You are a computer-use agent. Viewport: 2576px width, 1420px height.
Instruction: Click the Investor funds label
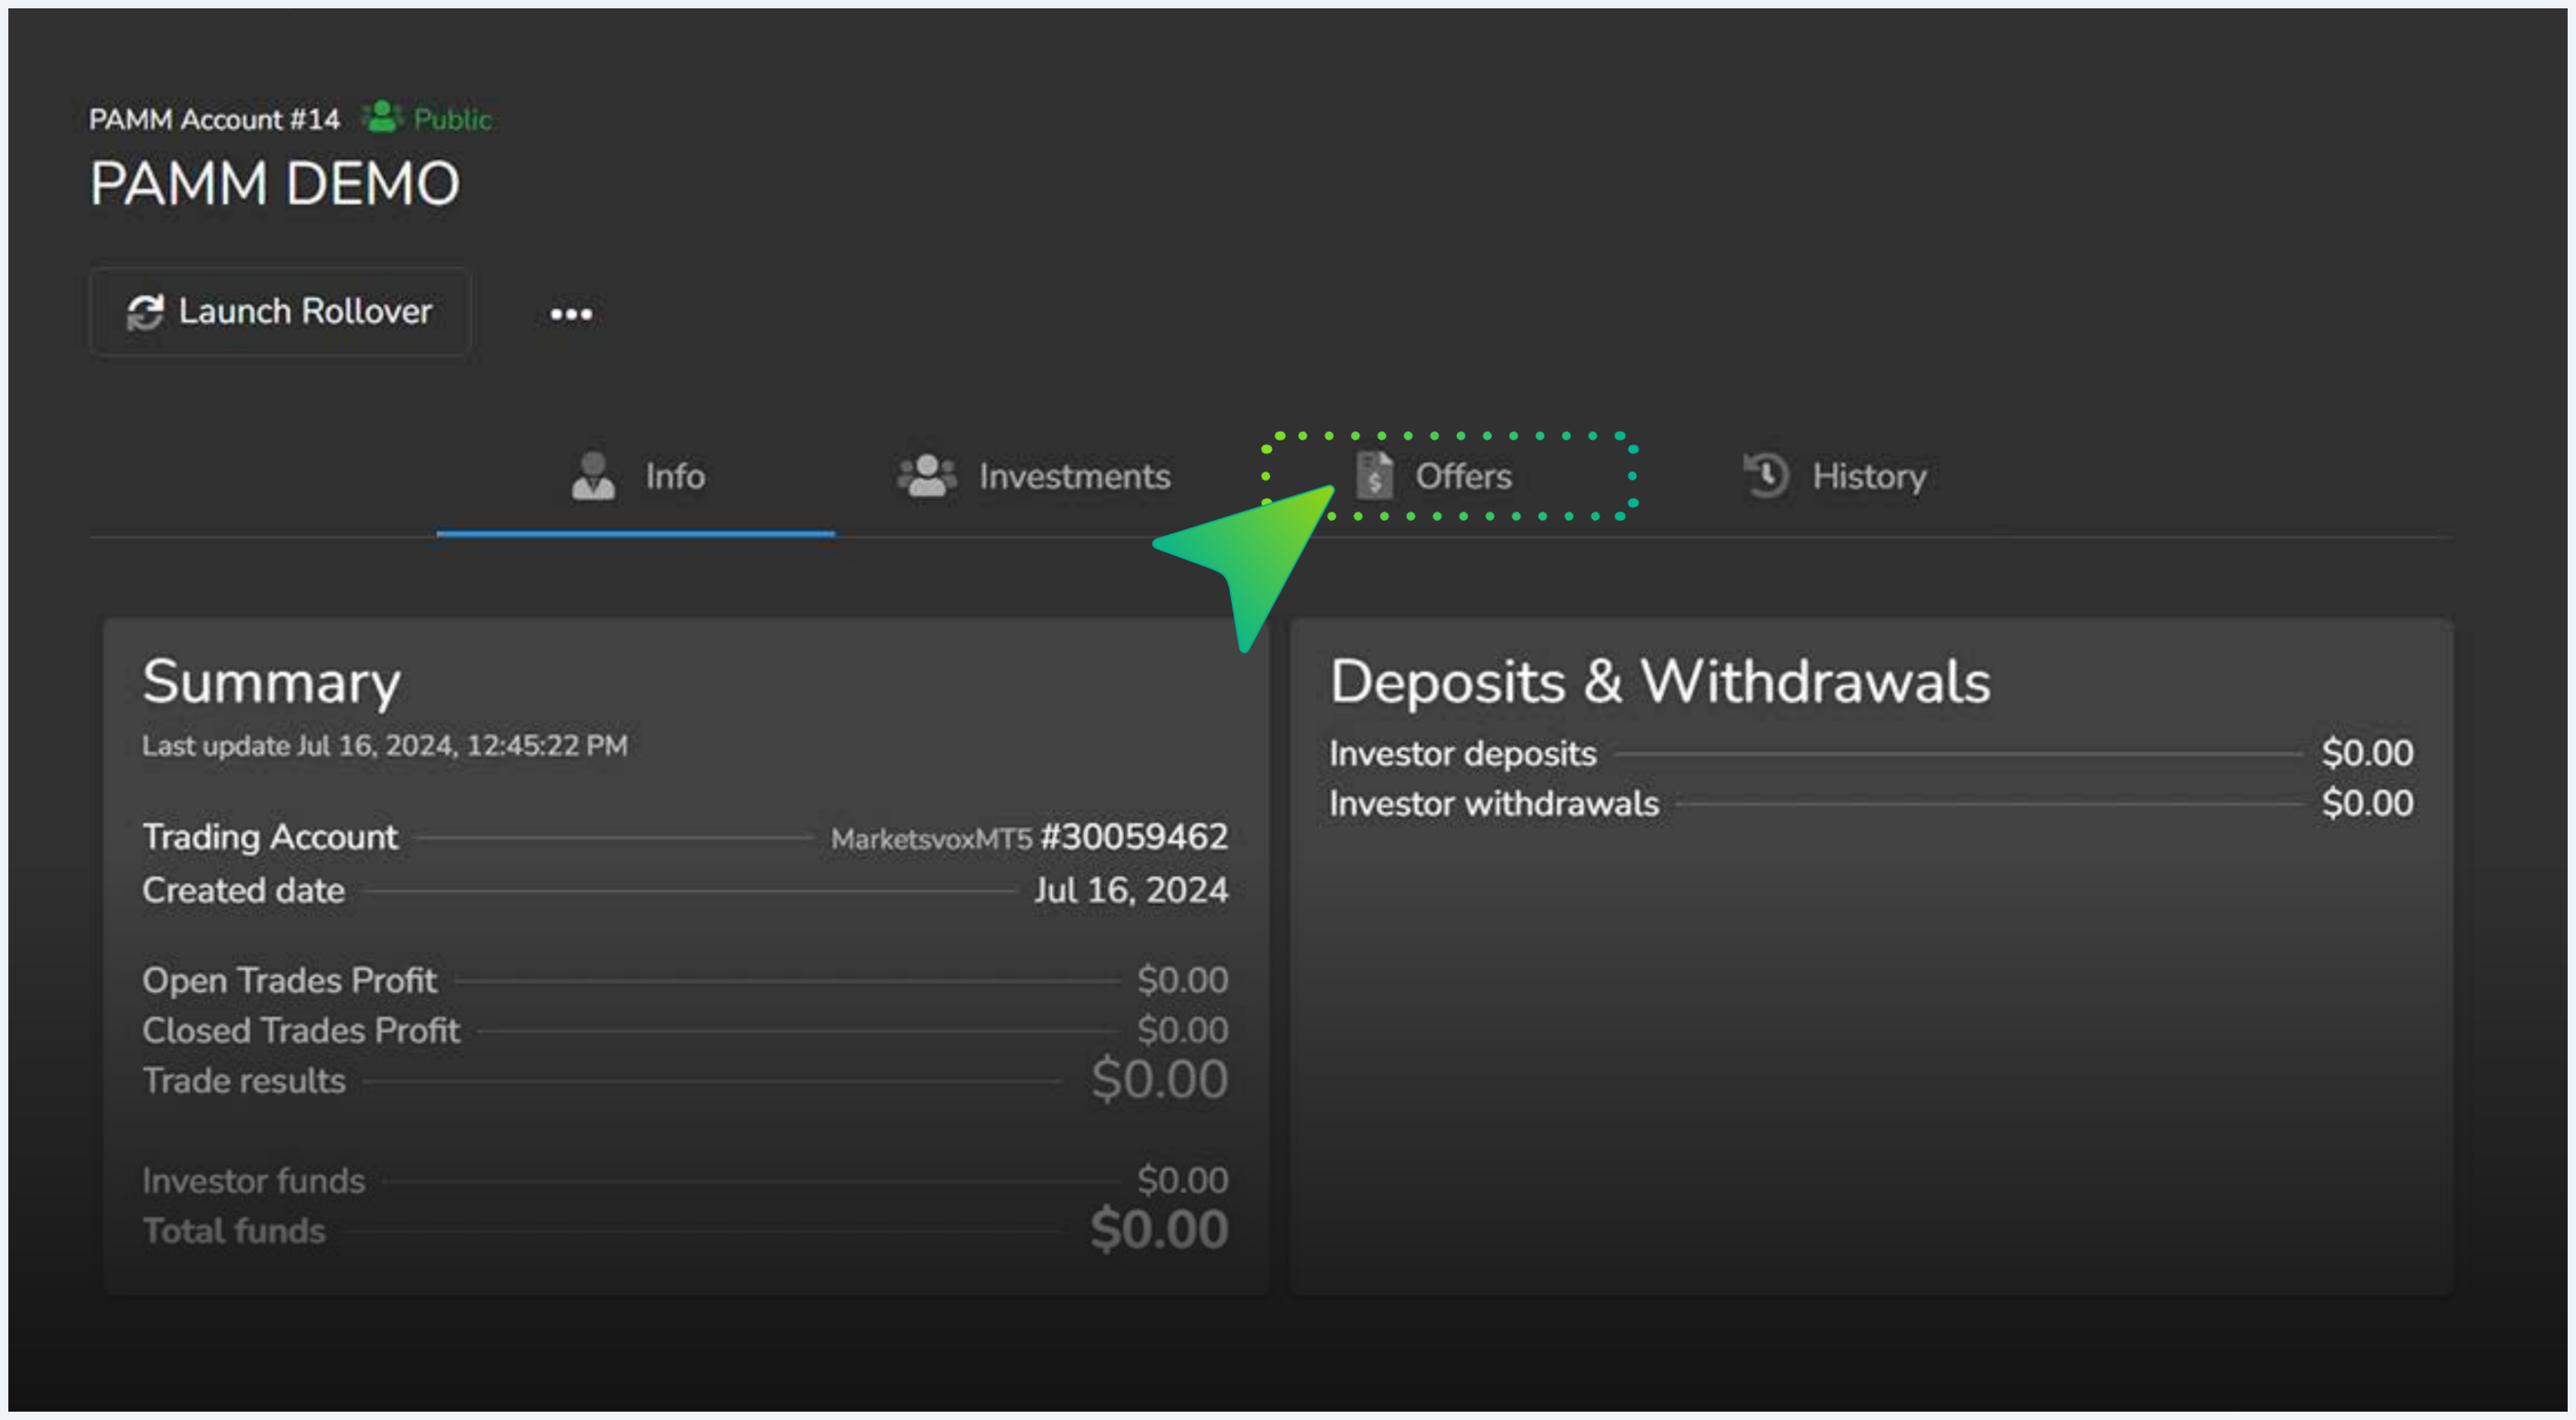(x=254, y=1181)
